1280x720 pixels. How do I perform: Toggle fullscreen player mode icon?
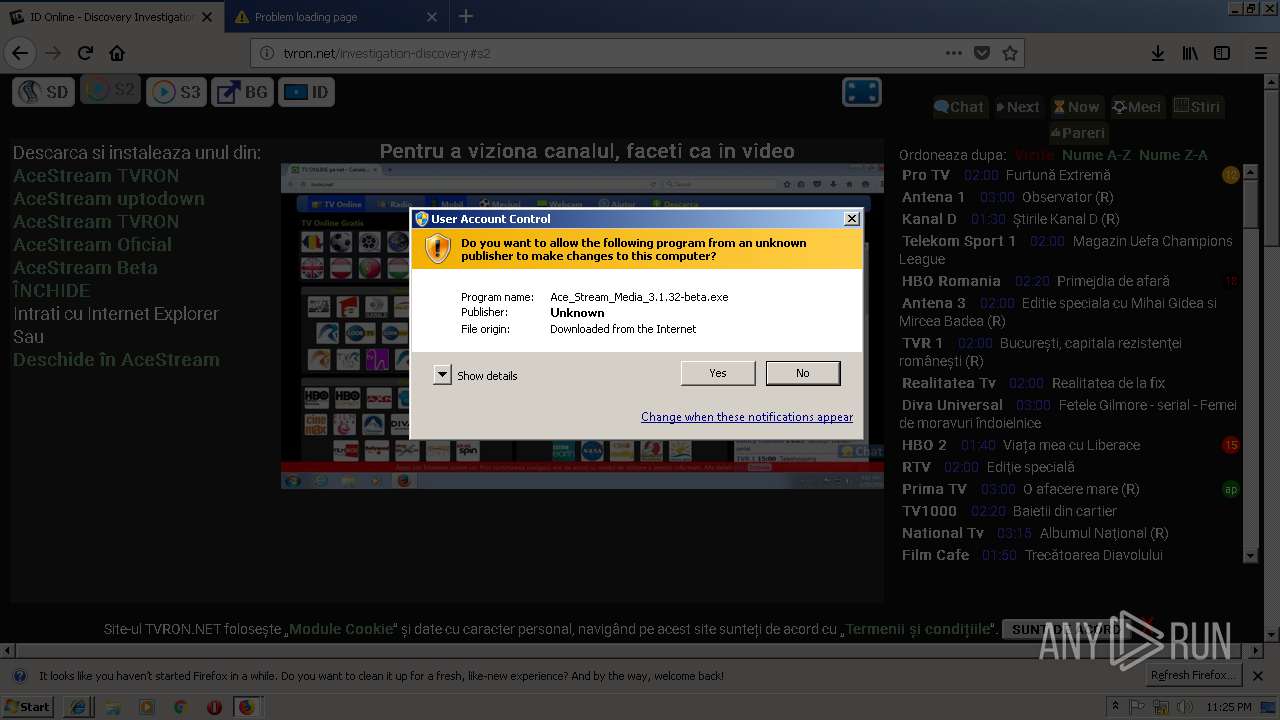[862, 92]
